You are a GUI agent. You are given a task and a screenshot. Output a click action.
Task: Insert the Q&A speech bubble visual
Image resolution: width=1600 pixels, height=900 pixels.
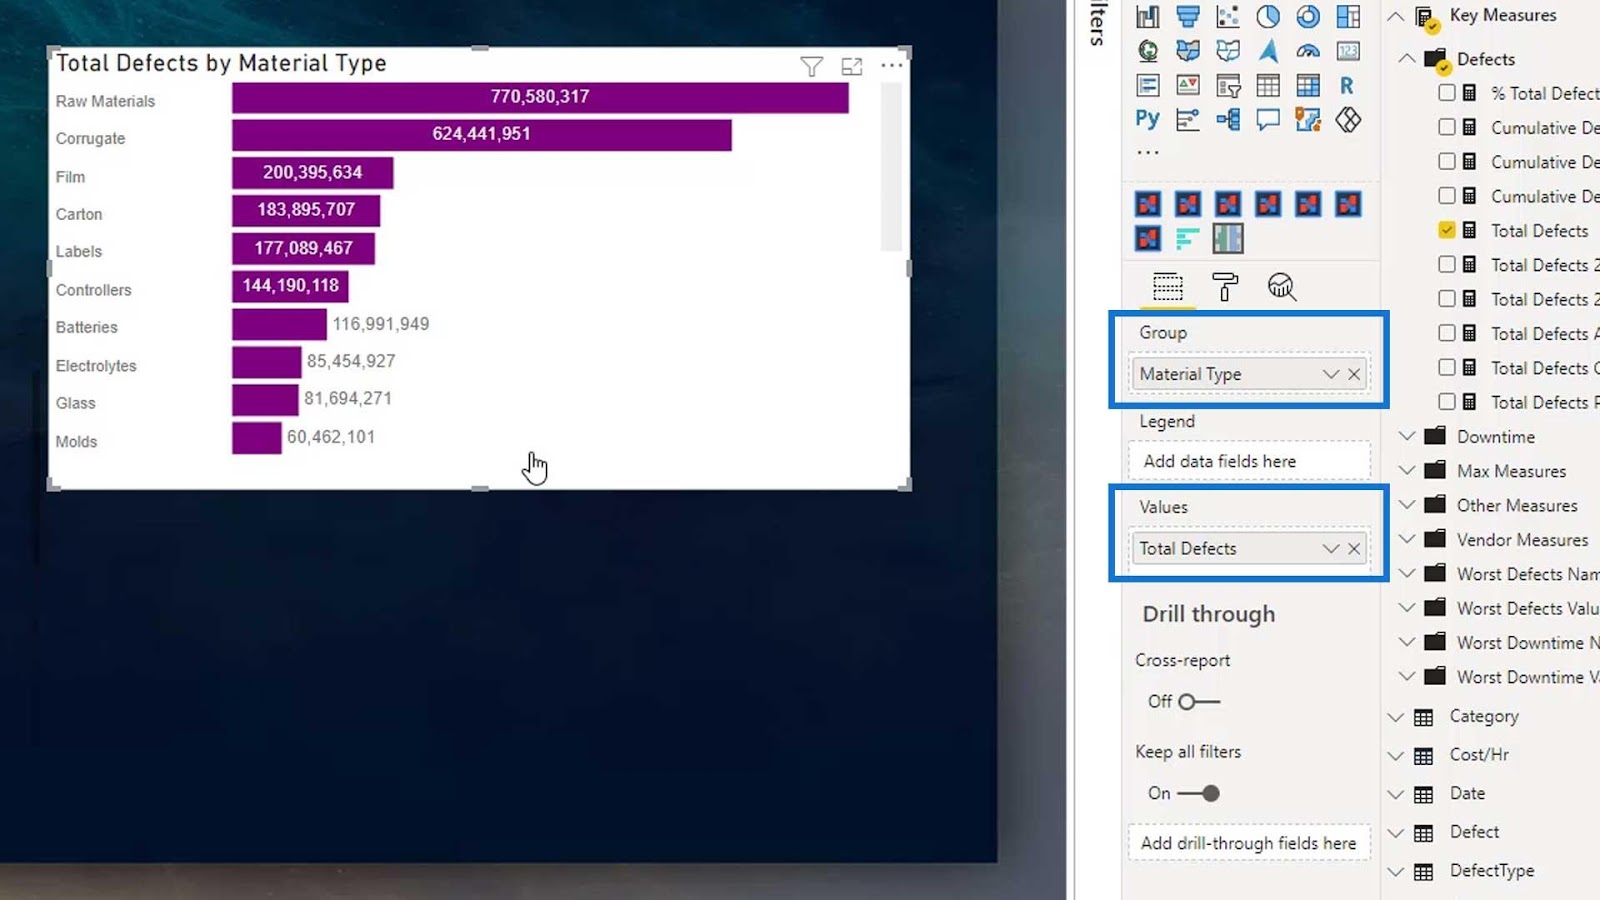1268,120
